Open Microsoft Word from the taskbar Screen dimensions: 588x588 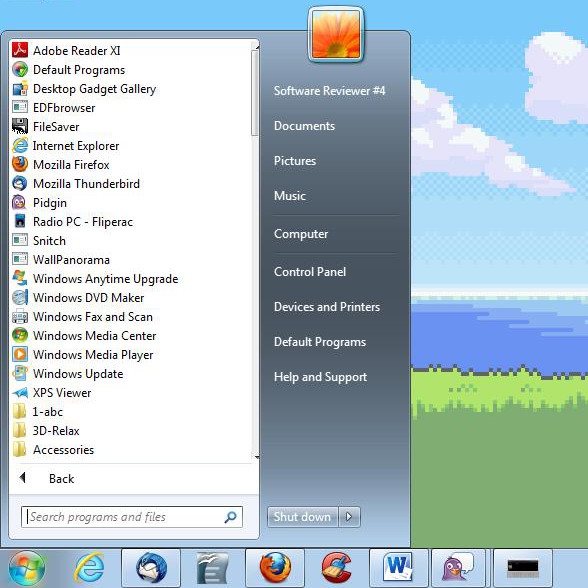click(x=399, y=568)
